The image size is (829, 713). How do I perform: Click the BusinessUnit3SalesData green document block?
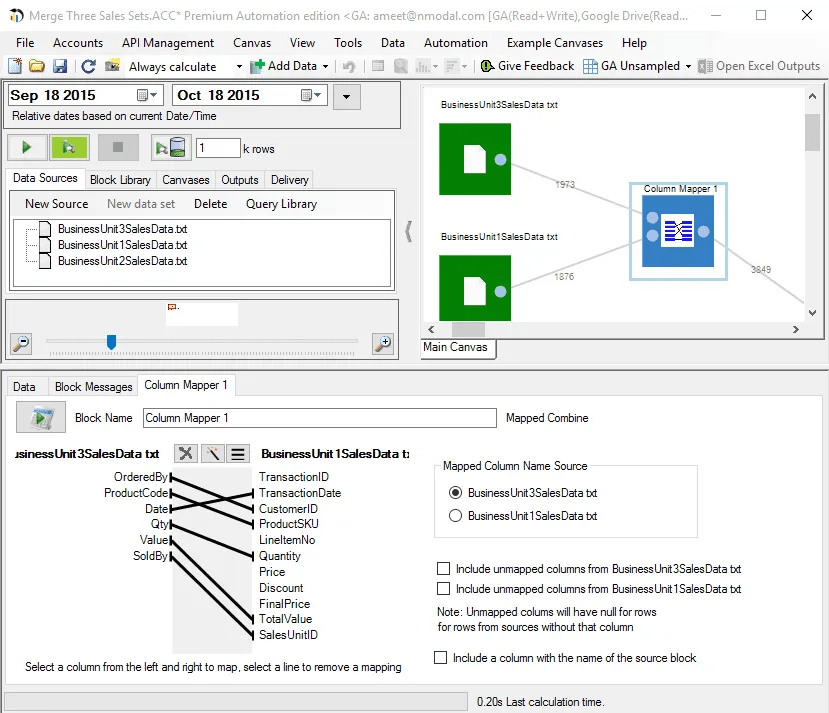(x=474, y=159)
